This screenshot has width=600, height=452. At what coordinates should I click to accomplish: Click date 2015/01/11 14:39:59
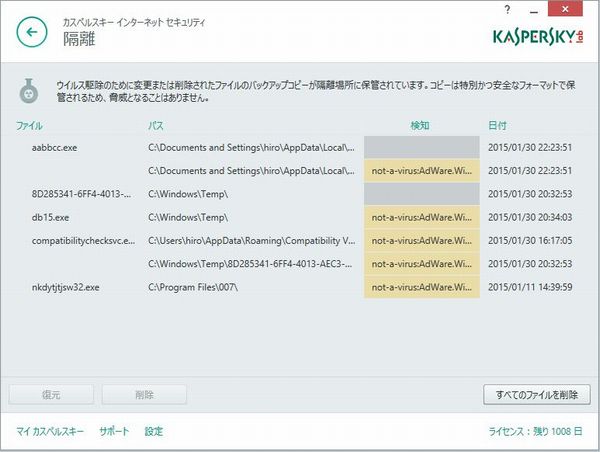click(530, 287)
